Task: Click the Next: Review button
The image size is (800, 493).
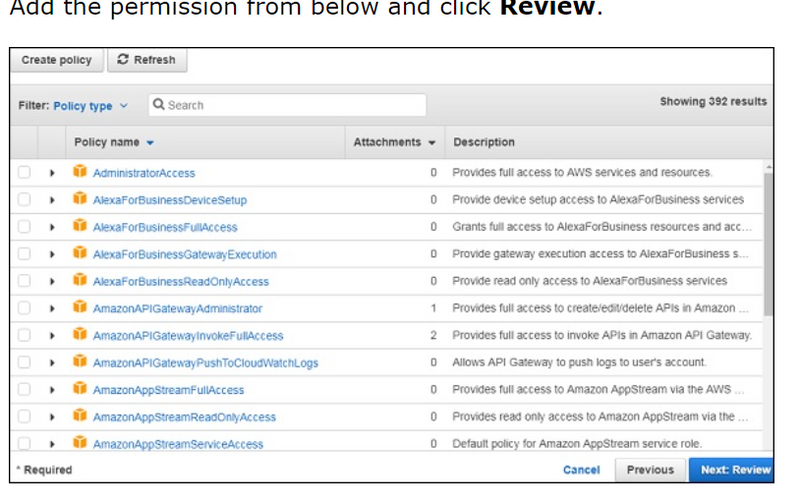Action: click(734, 469)
